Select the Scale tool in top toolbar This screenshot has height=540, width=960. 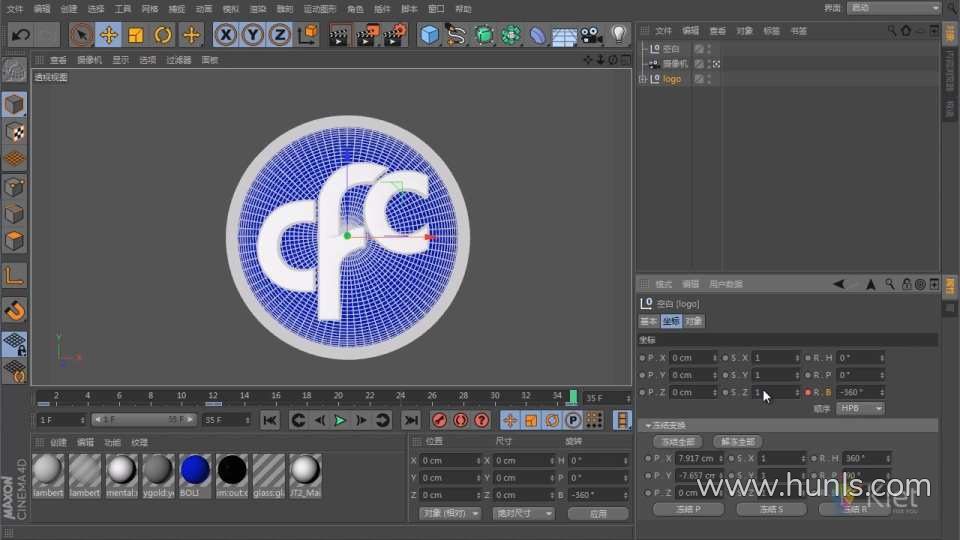pos(135,35)
